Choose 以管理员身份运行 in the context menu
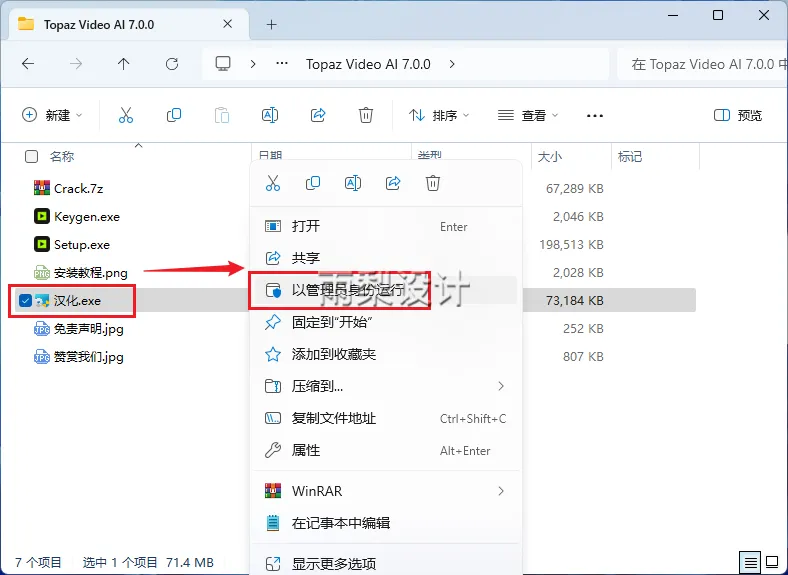Screen dimensions: 788x575 coord(385,290)
